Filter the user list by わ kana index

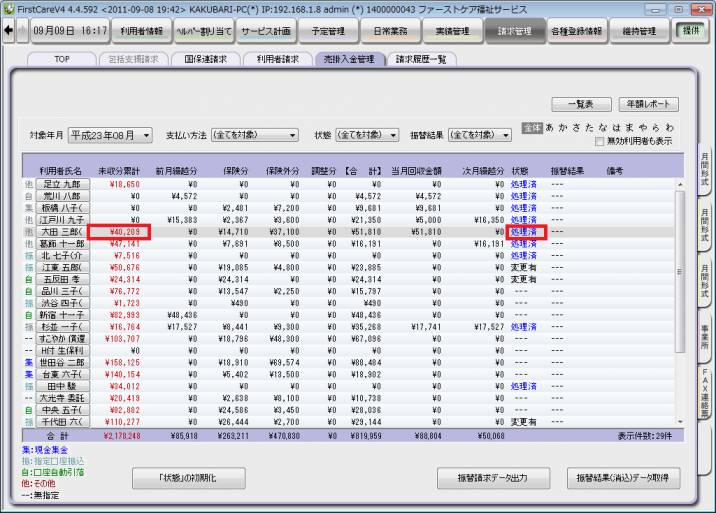669,128
